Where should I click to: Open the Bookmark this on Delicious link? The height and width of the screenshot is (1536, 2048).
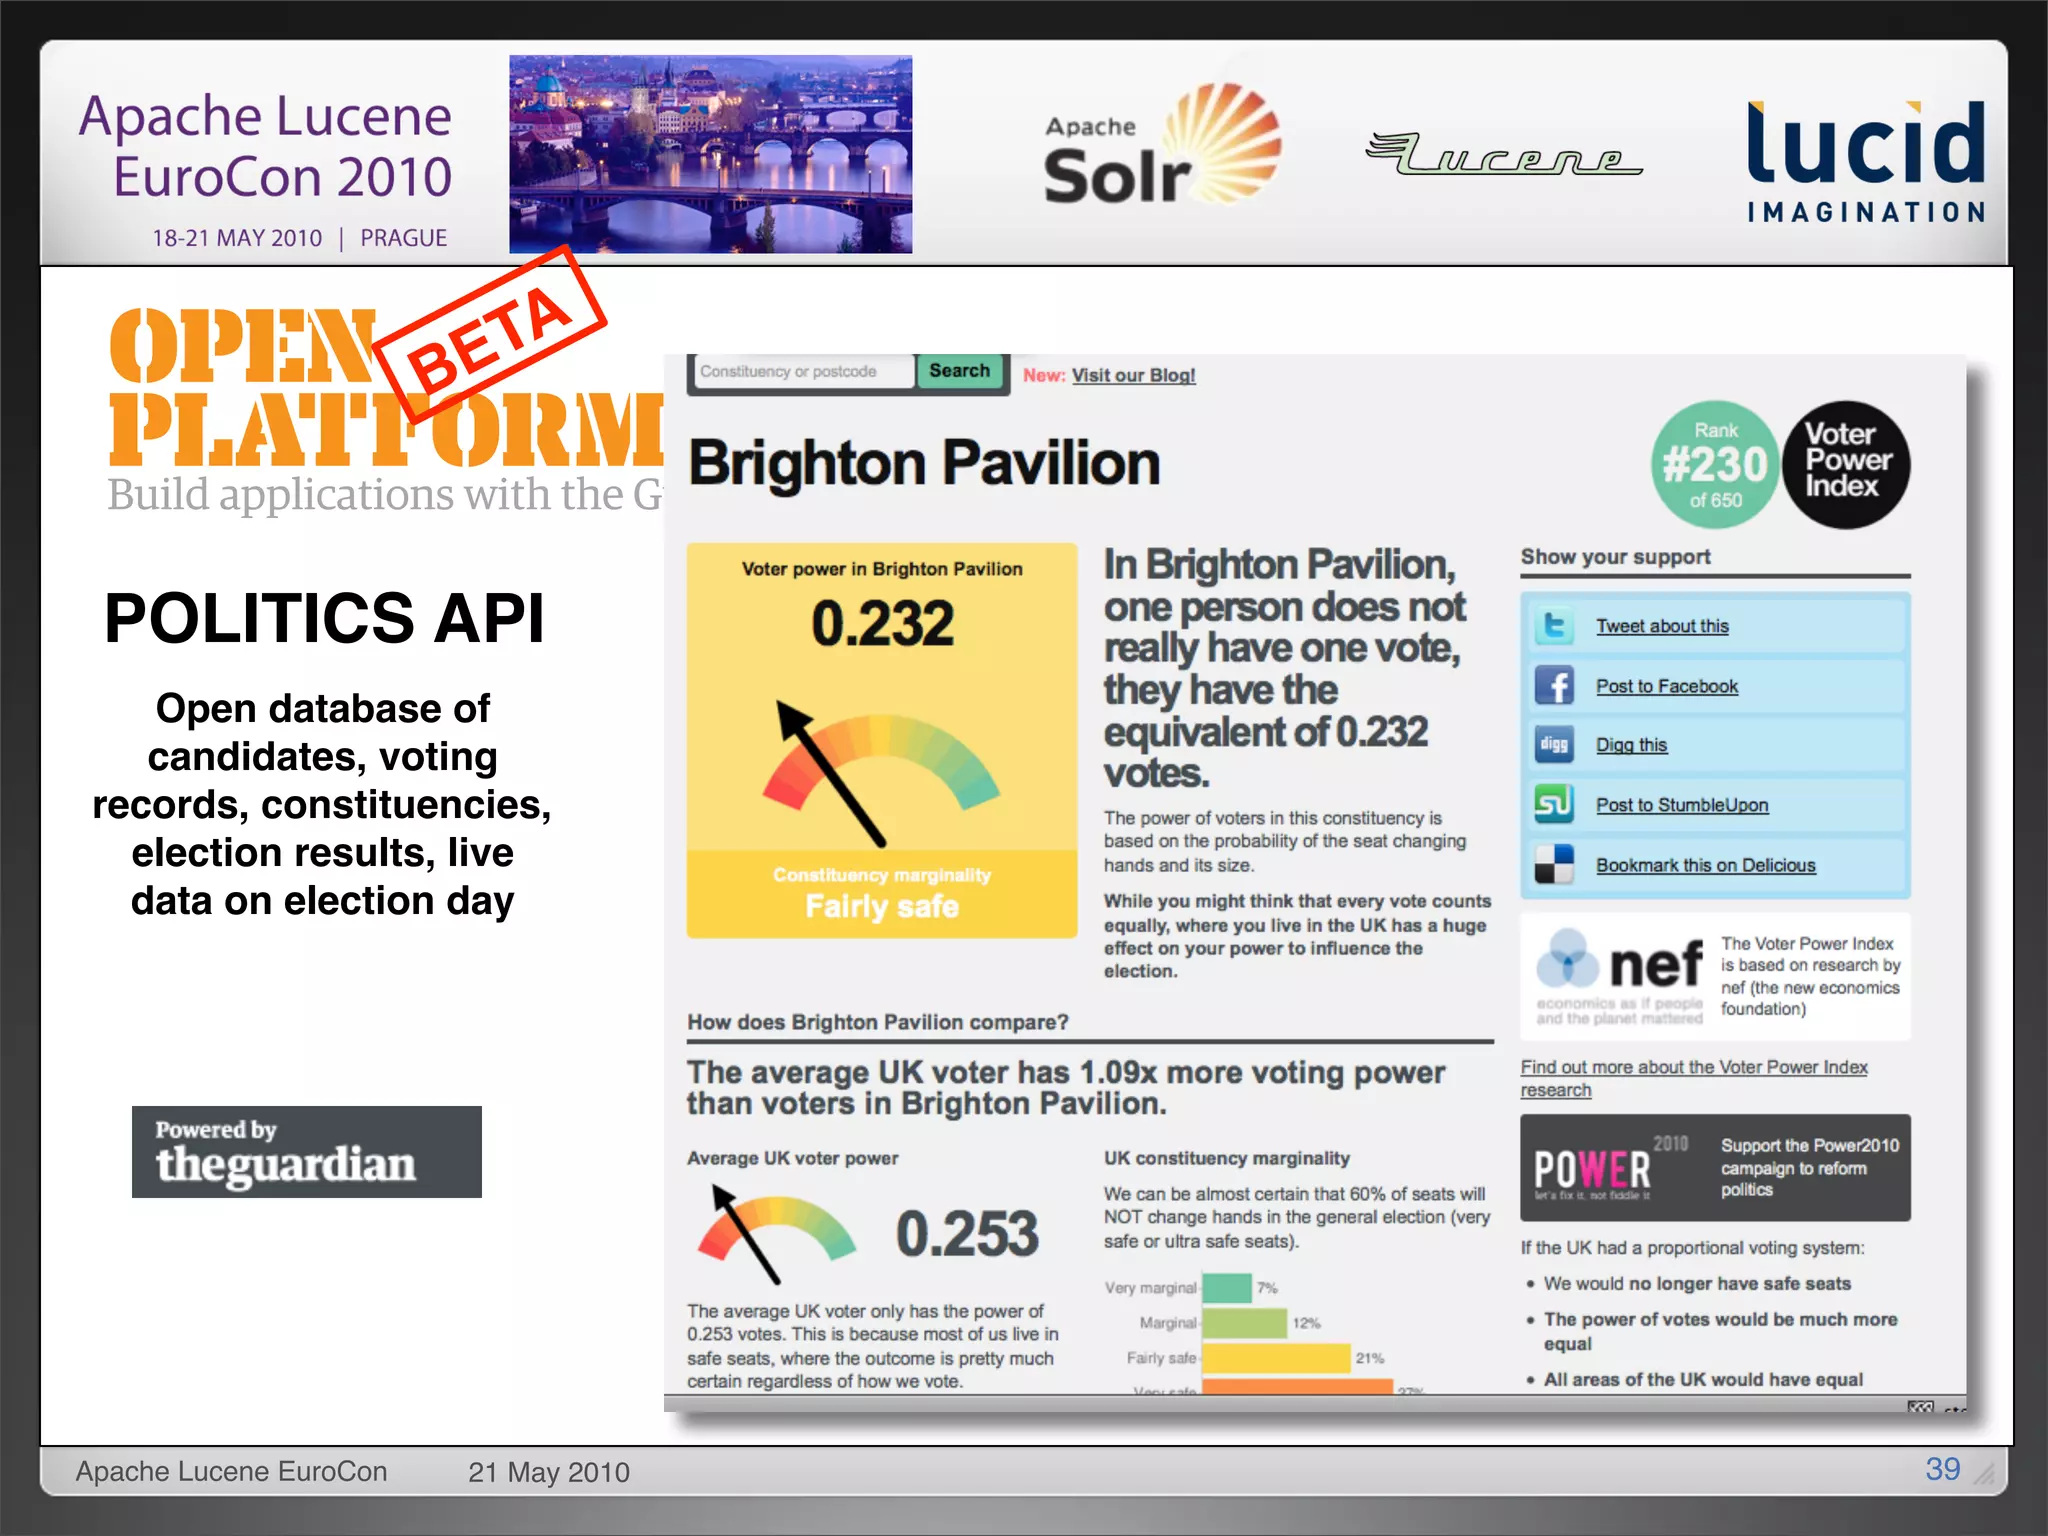coord(1705,865)
